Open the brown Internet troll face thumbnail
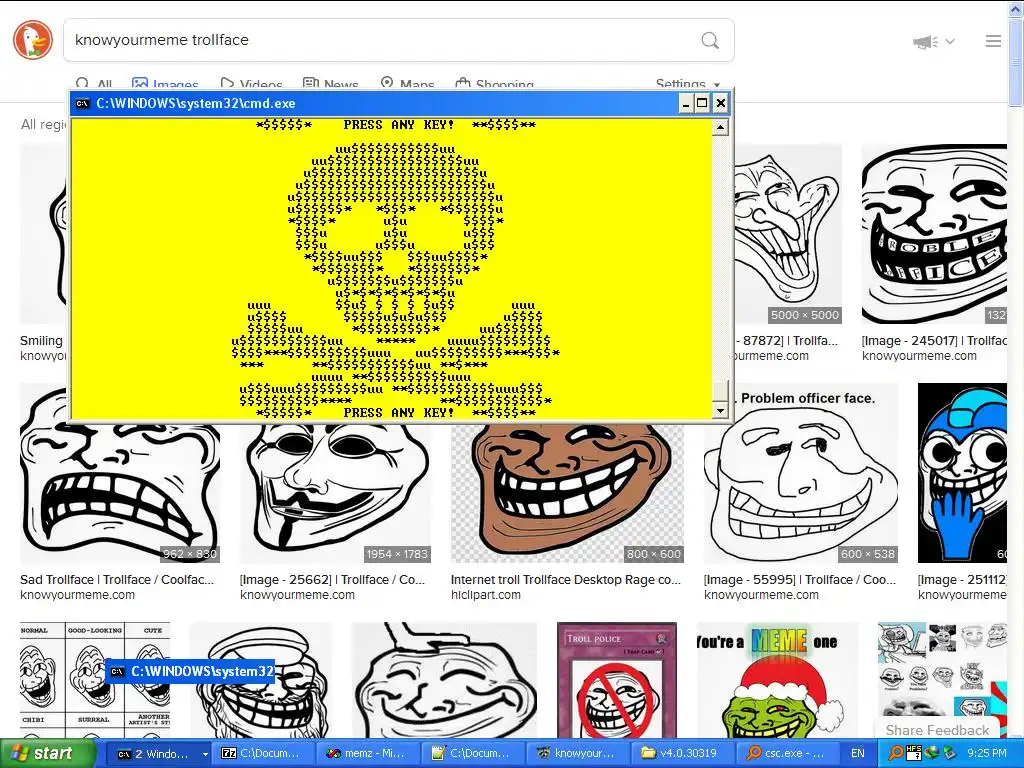 click(567, 491)
